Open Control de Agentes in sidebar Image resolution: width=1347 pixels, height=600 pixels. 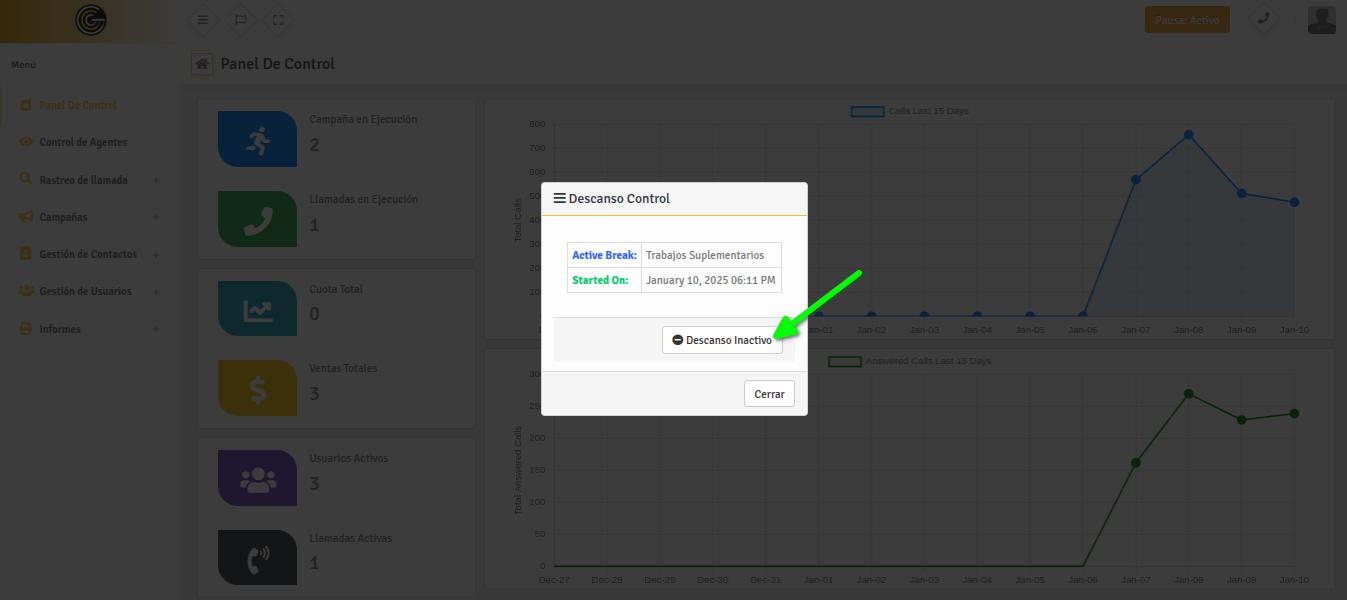(83, 142)
